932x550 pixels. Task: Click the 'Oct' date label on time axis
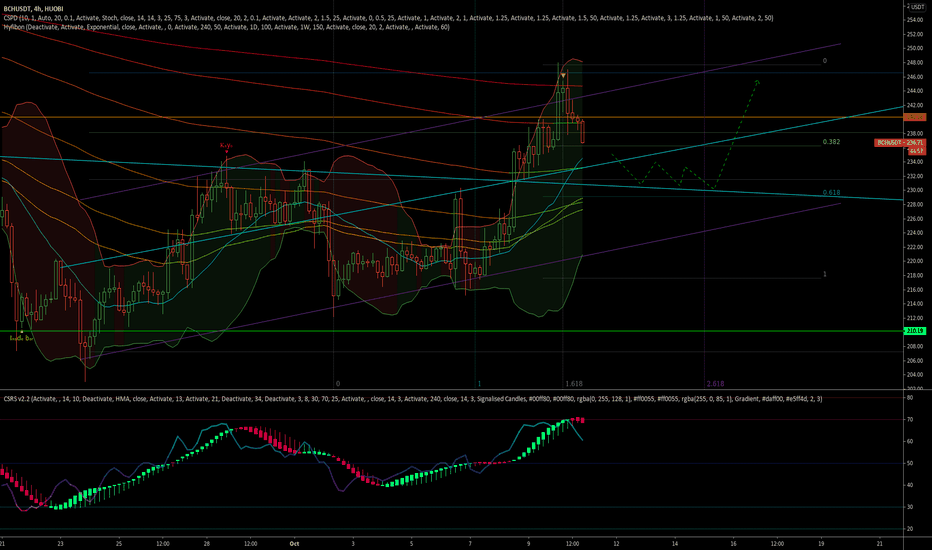pyautogui.click(x=294, y=543)
